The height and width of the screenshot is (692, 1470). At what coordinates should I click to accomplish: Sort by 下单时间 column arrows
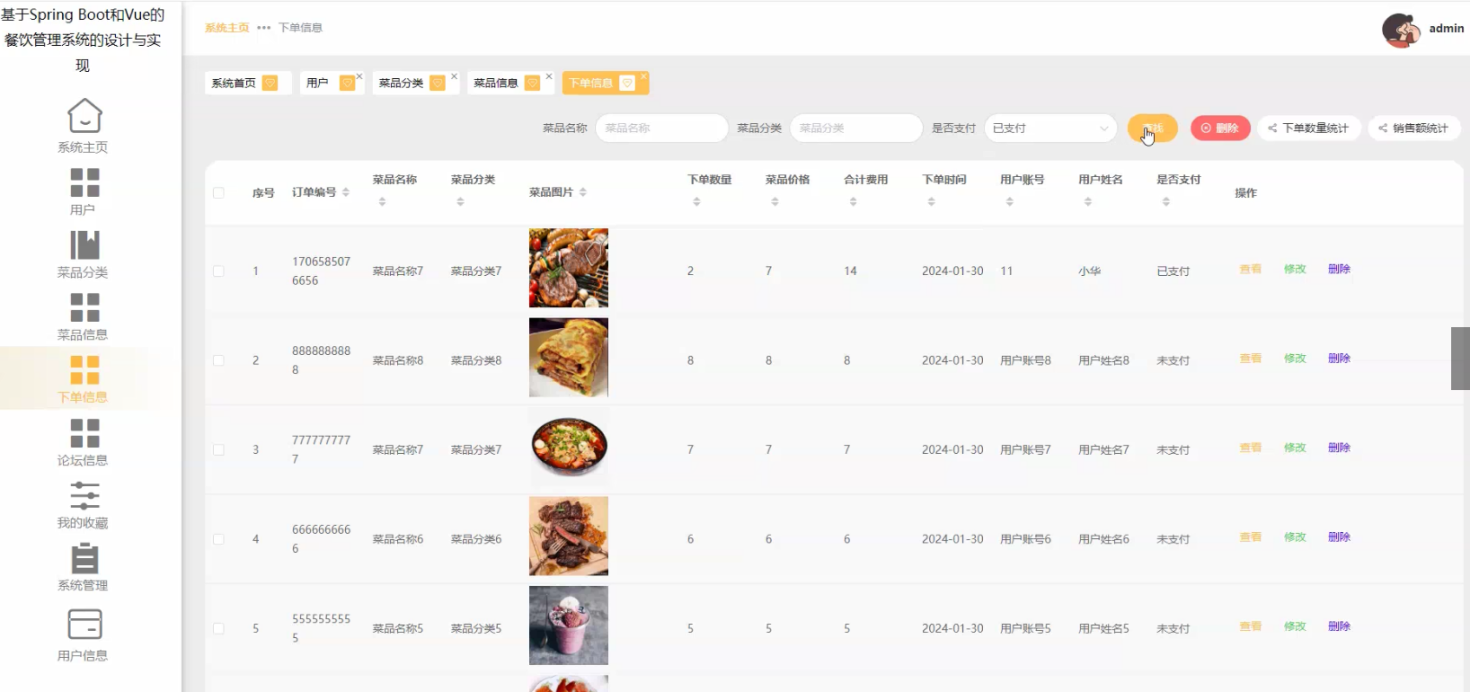click(x=931, y=202)
